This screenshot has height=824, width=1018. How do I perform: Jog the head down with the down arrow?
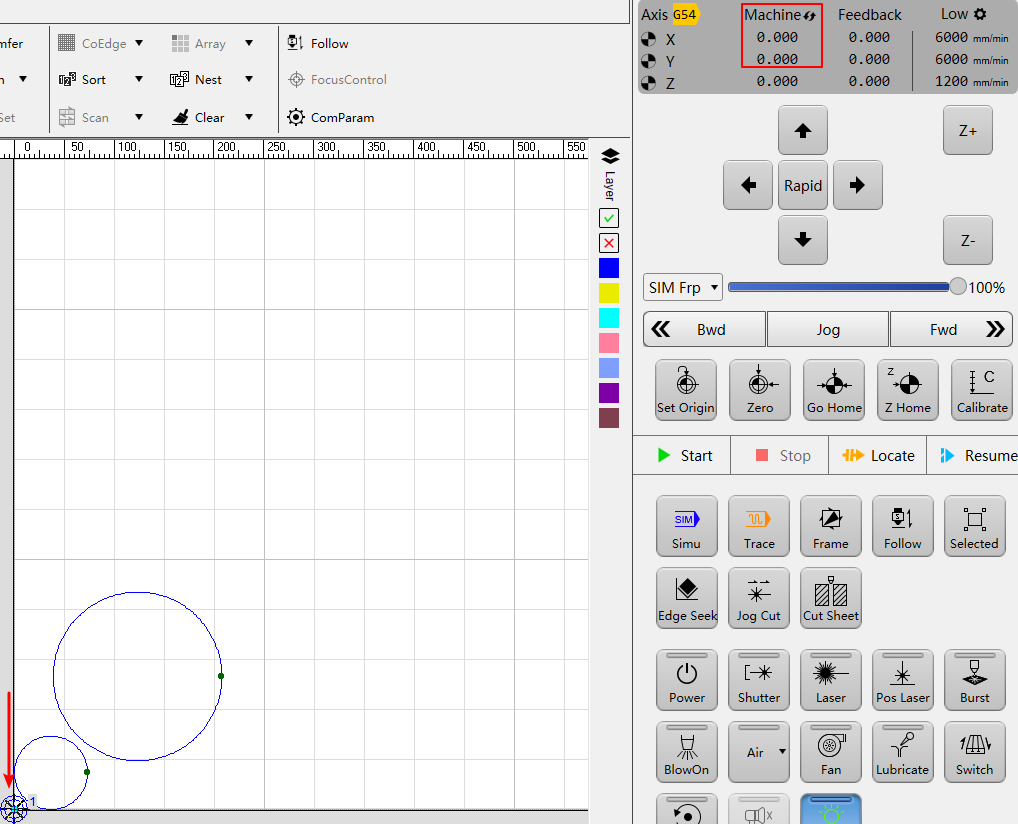[802, 240]
